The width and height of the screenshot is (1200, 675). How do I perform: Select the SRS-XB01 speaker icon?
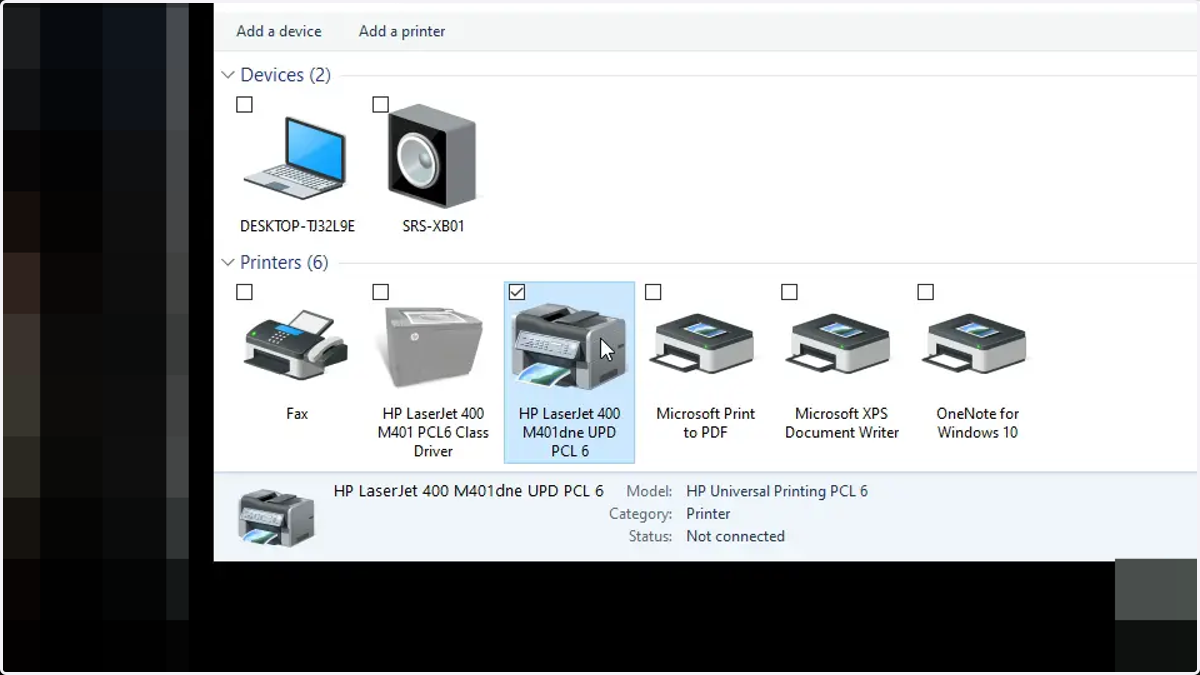tap(432, 156)
